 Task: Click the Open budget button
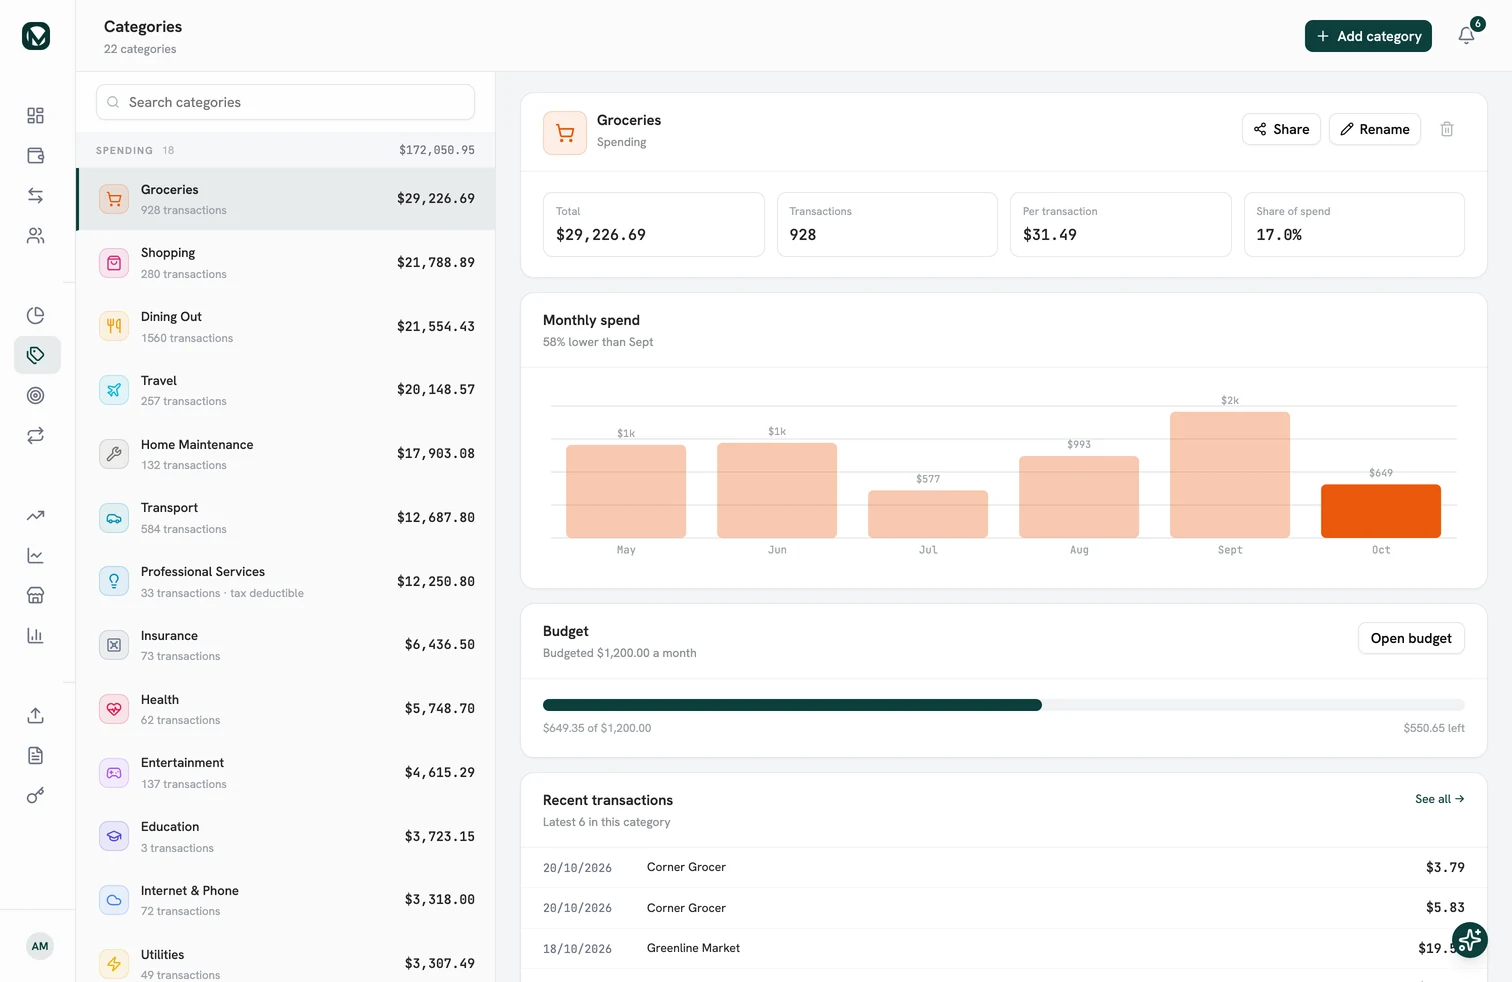[x=1411, y=638]
